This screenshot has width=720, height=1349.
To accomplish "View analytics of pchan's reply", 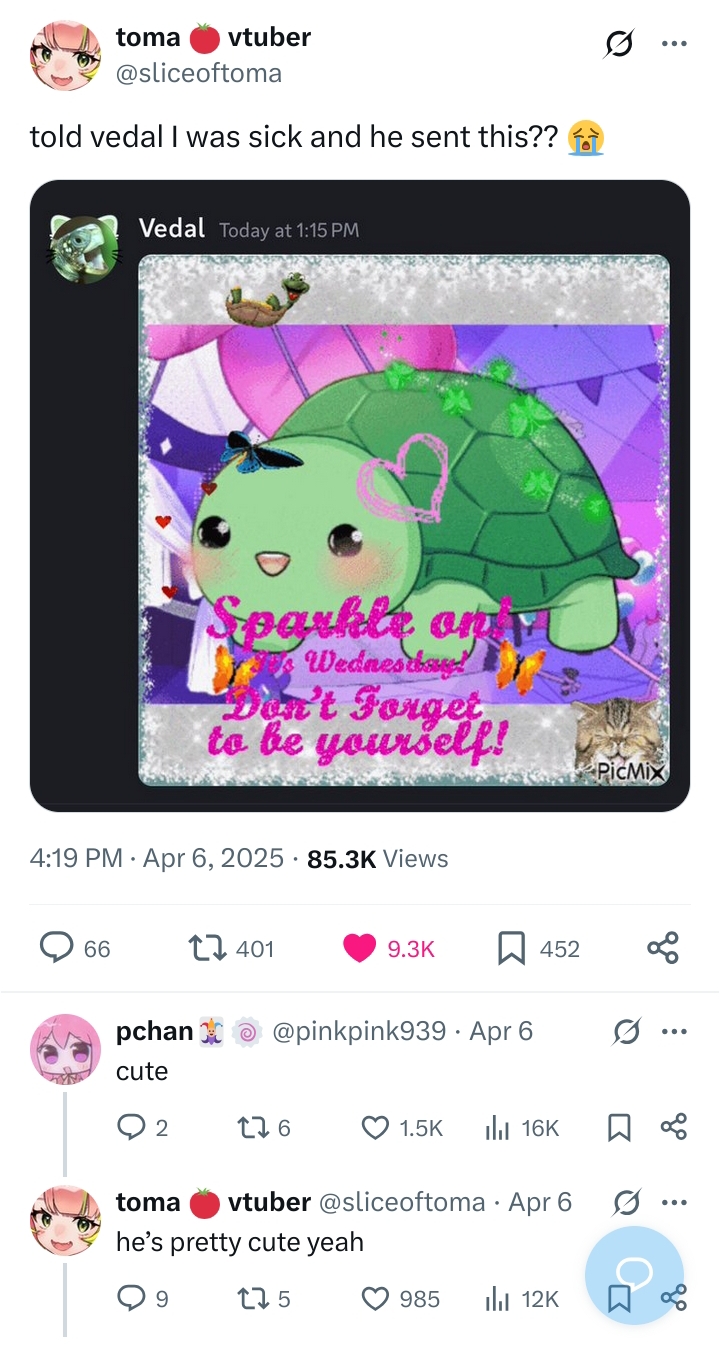I will [497, 1128].
